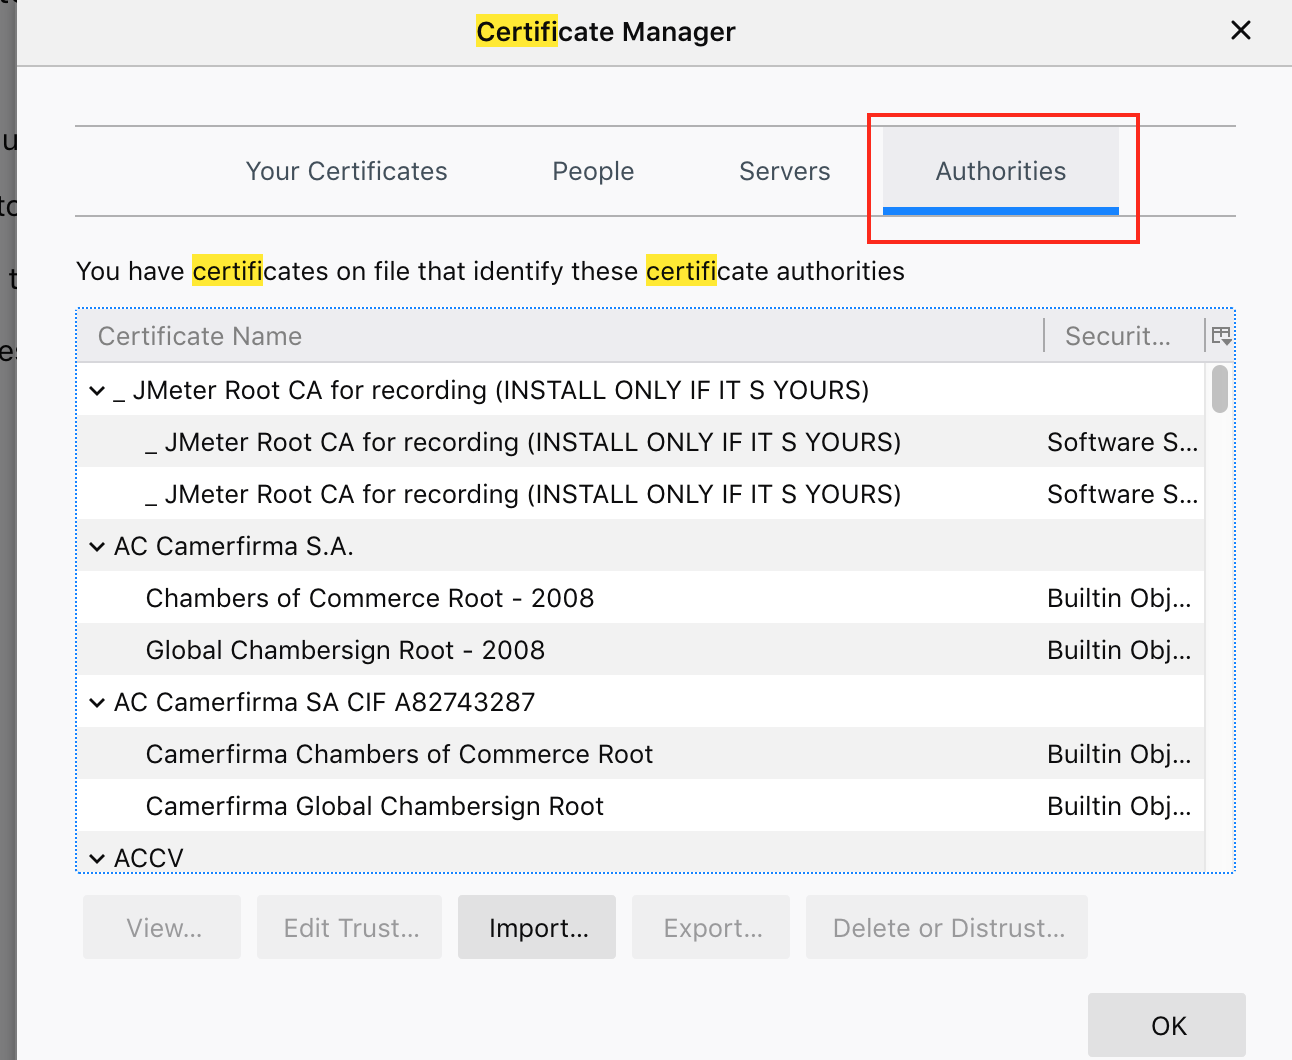Click the certificate list scrollbar
Viewport: 1292px width, 1060px height.
click(x=1218, y=390)
